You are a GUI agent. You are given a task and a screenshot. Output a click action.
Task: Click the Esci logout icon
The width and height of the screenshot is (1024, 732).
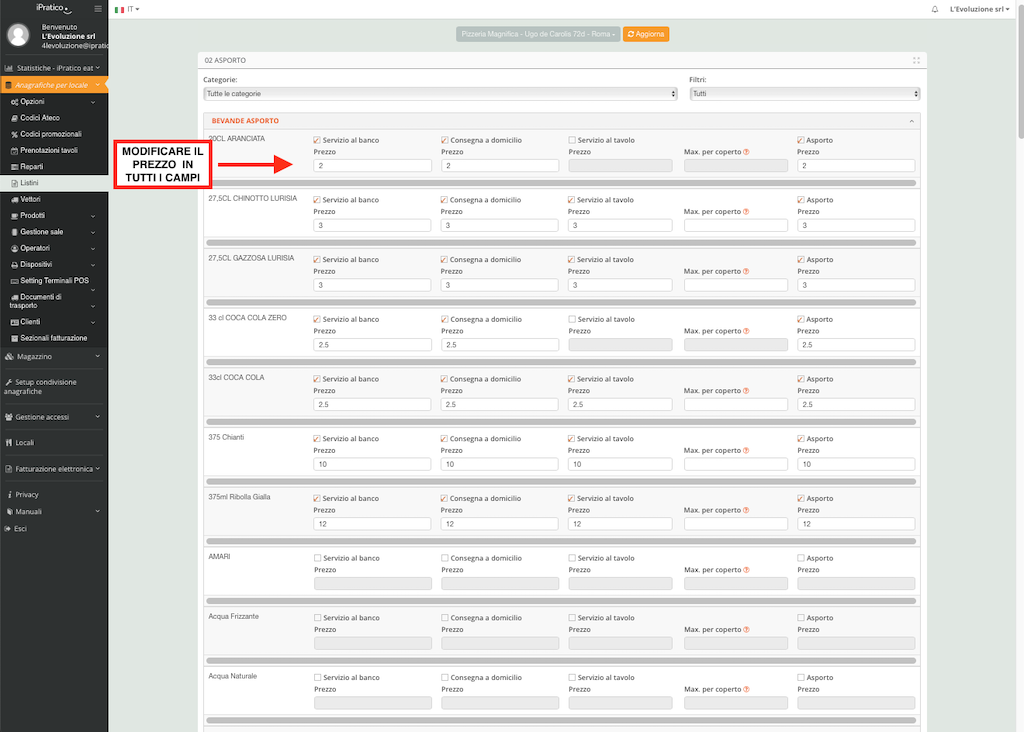coord(9,528)
